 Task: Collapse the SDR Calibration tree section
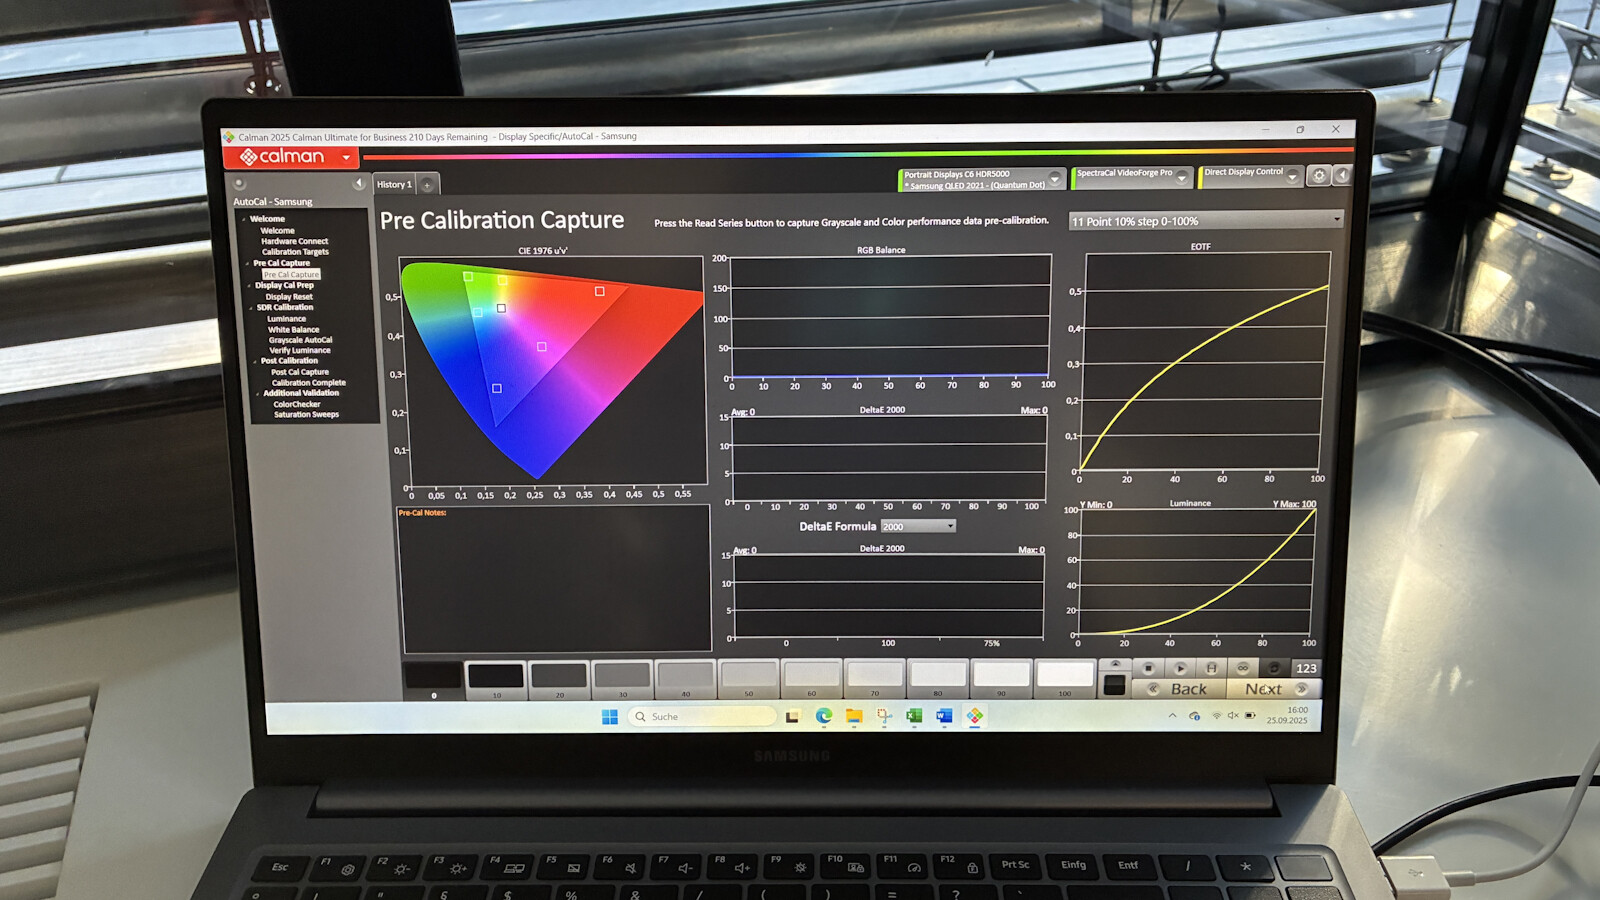[x=251, y=308]
